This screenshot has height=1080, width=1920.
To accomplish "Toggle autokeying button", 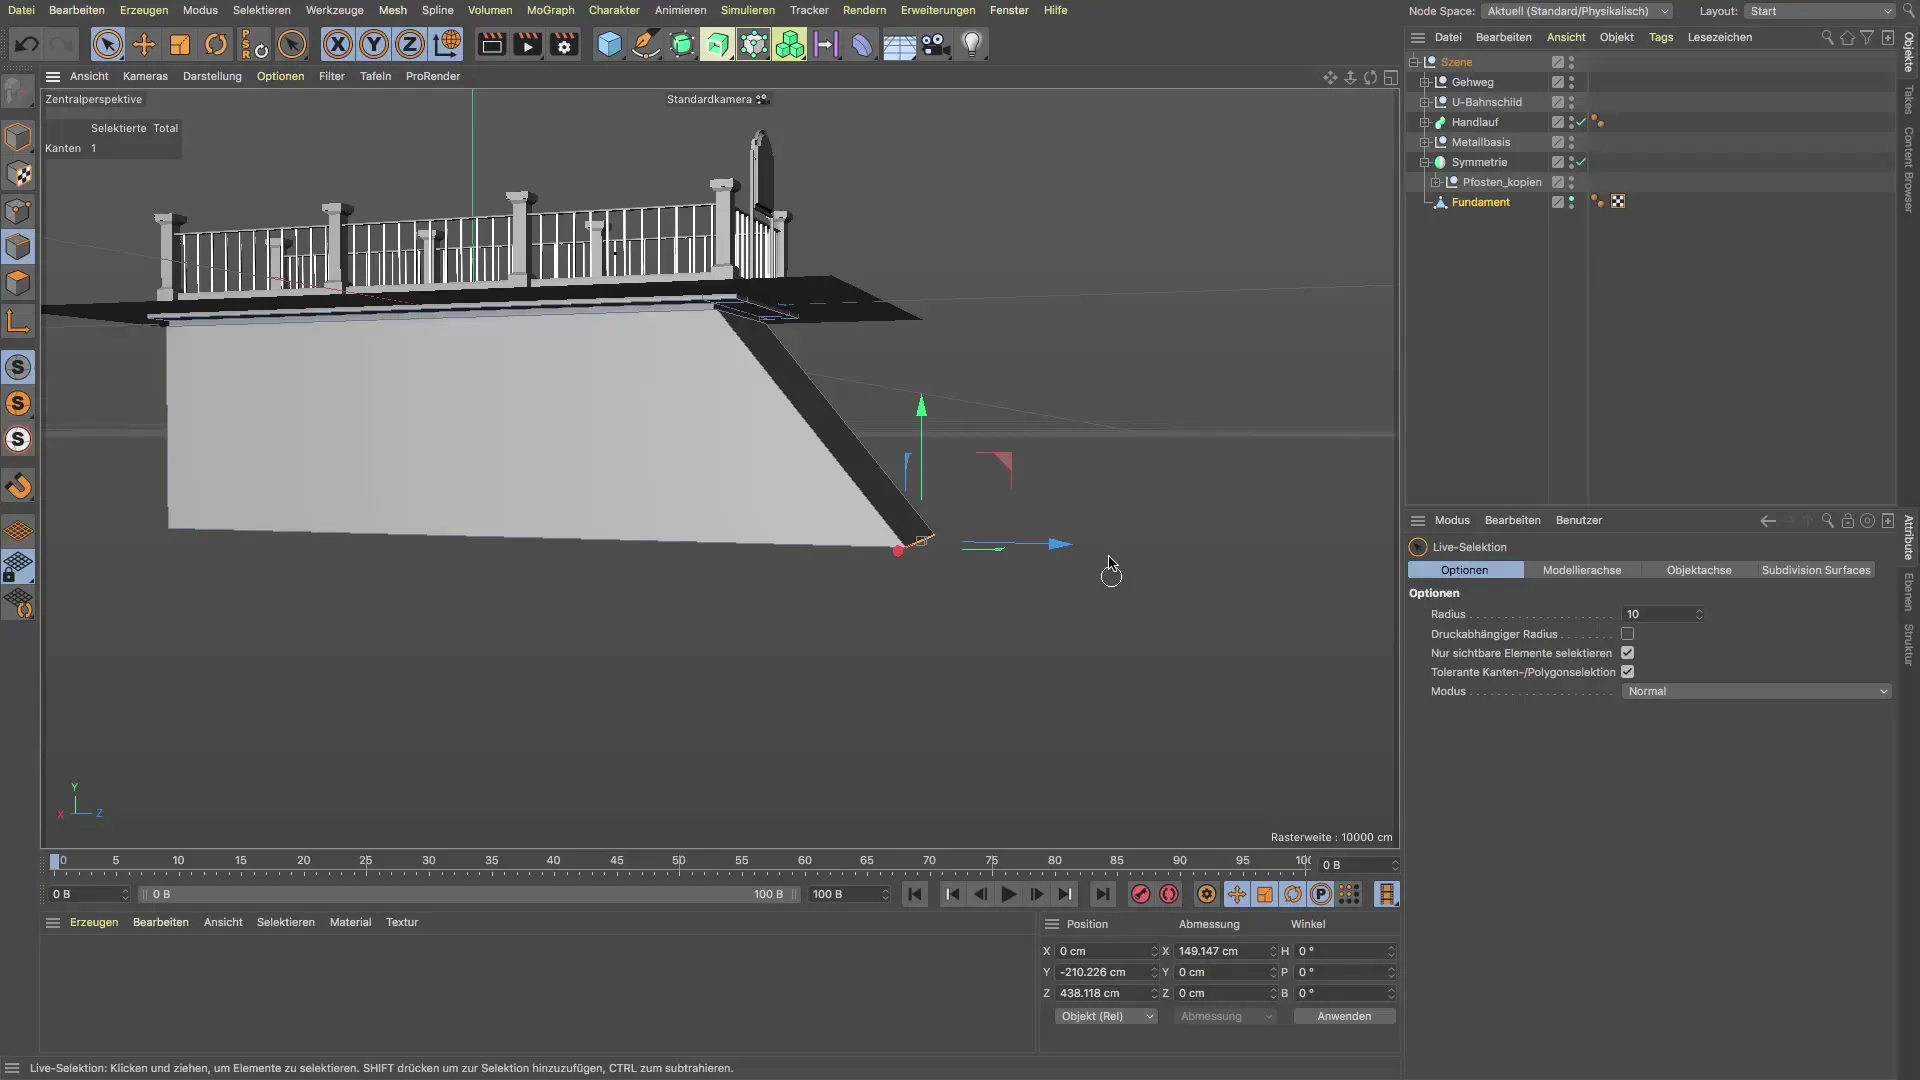I will pyautogui.click(x=1169, y=894).
